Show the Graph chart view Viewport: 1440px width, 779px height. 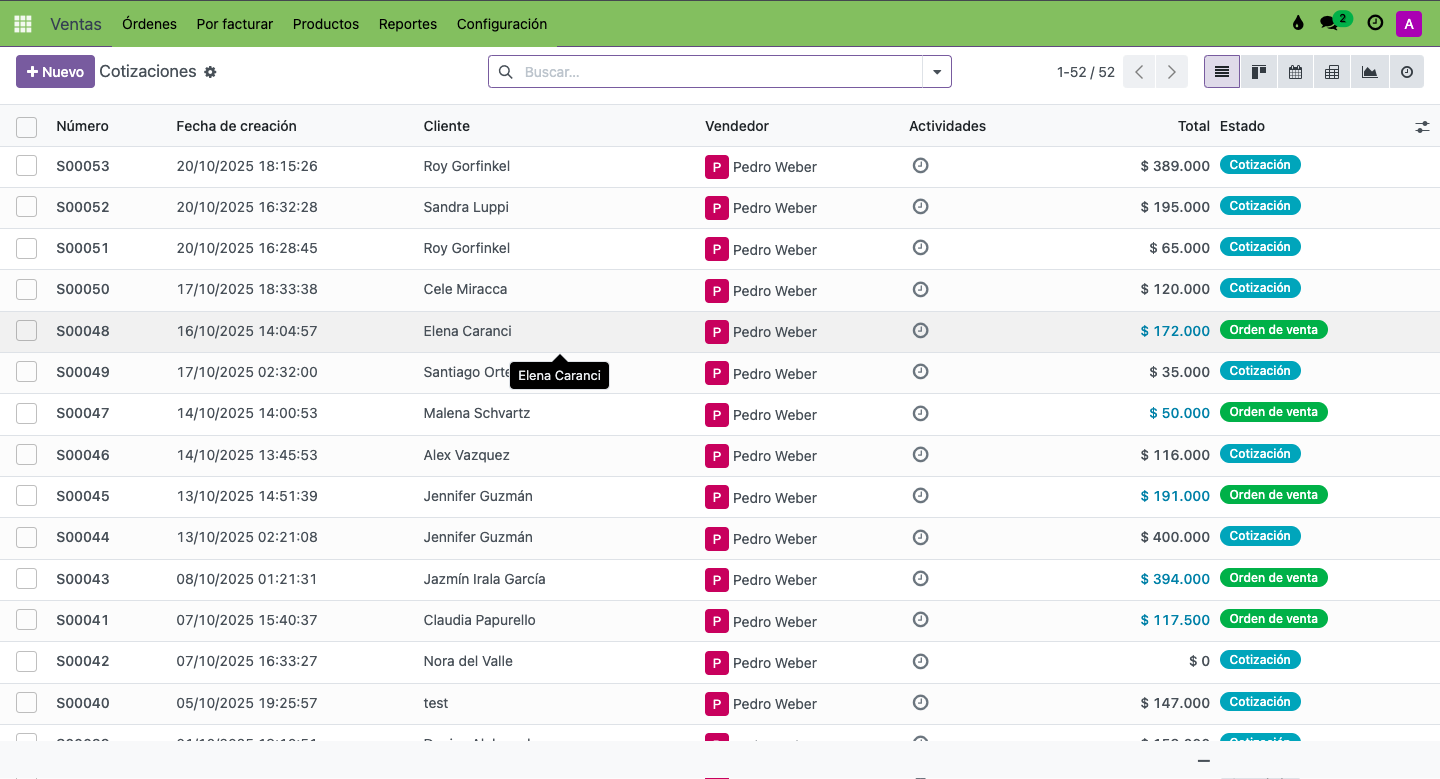[1369, 72]
